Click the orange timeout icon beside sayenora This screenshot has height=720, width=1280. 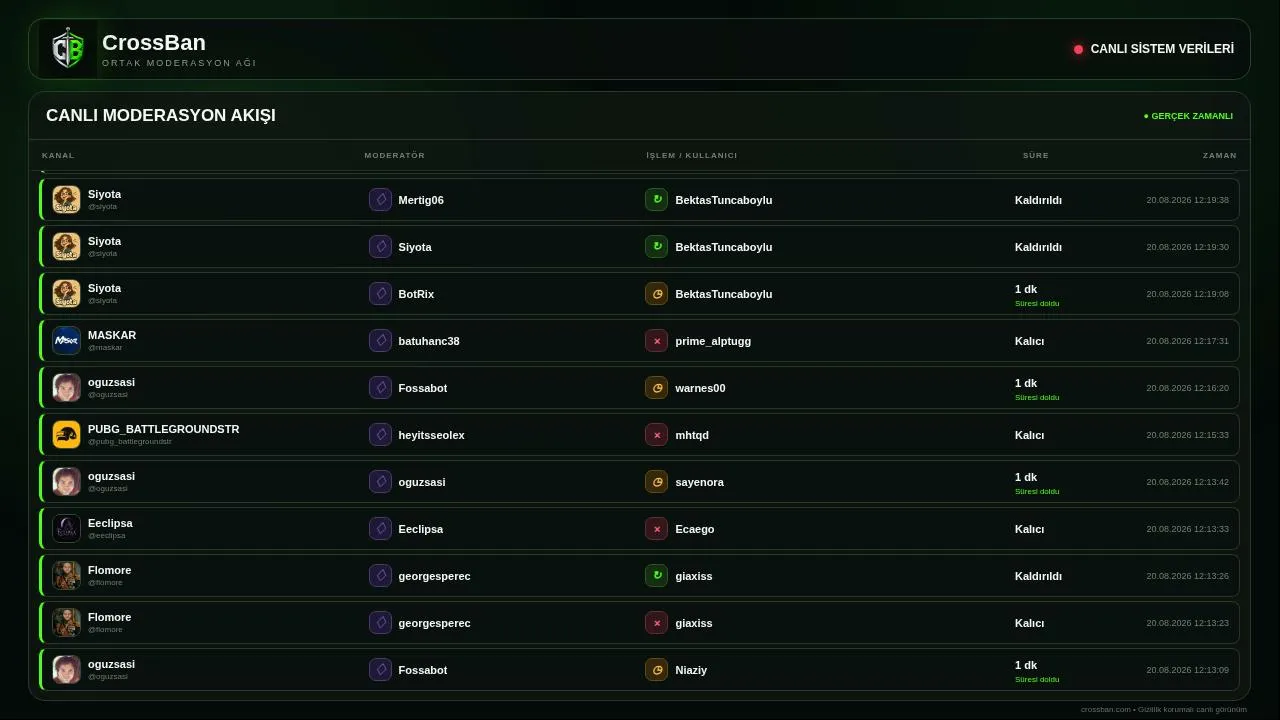656,482
